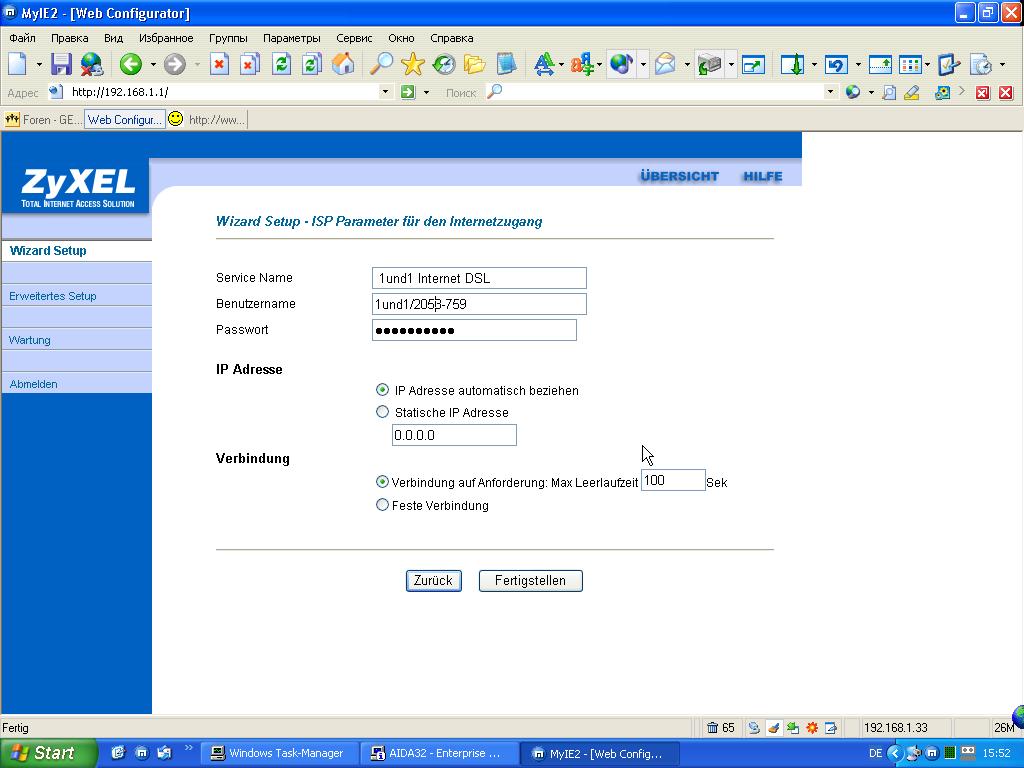1024x768 pixels.
Task: Select Verbindung auf Anforderung option
Action: [x=383, y=482]
